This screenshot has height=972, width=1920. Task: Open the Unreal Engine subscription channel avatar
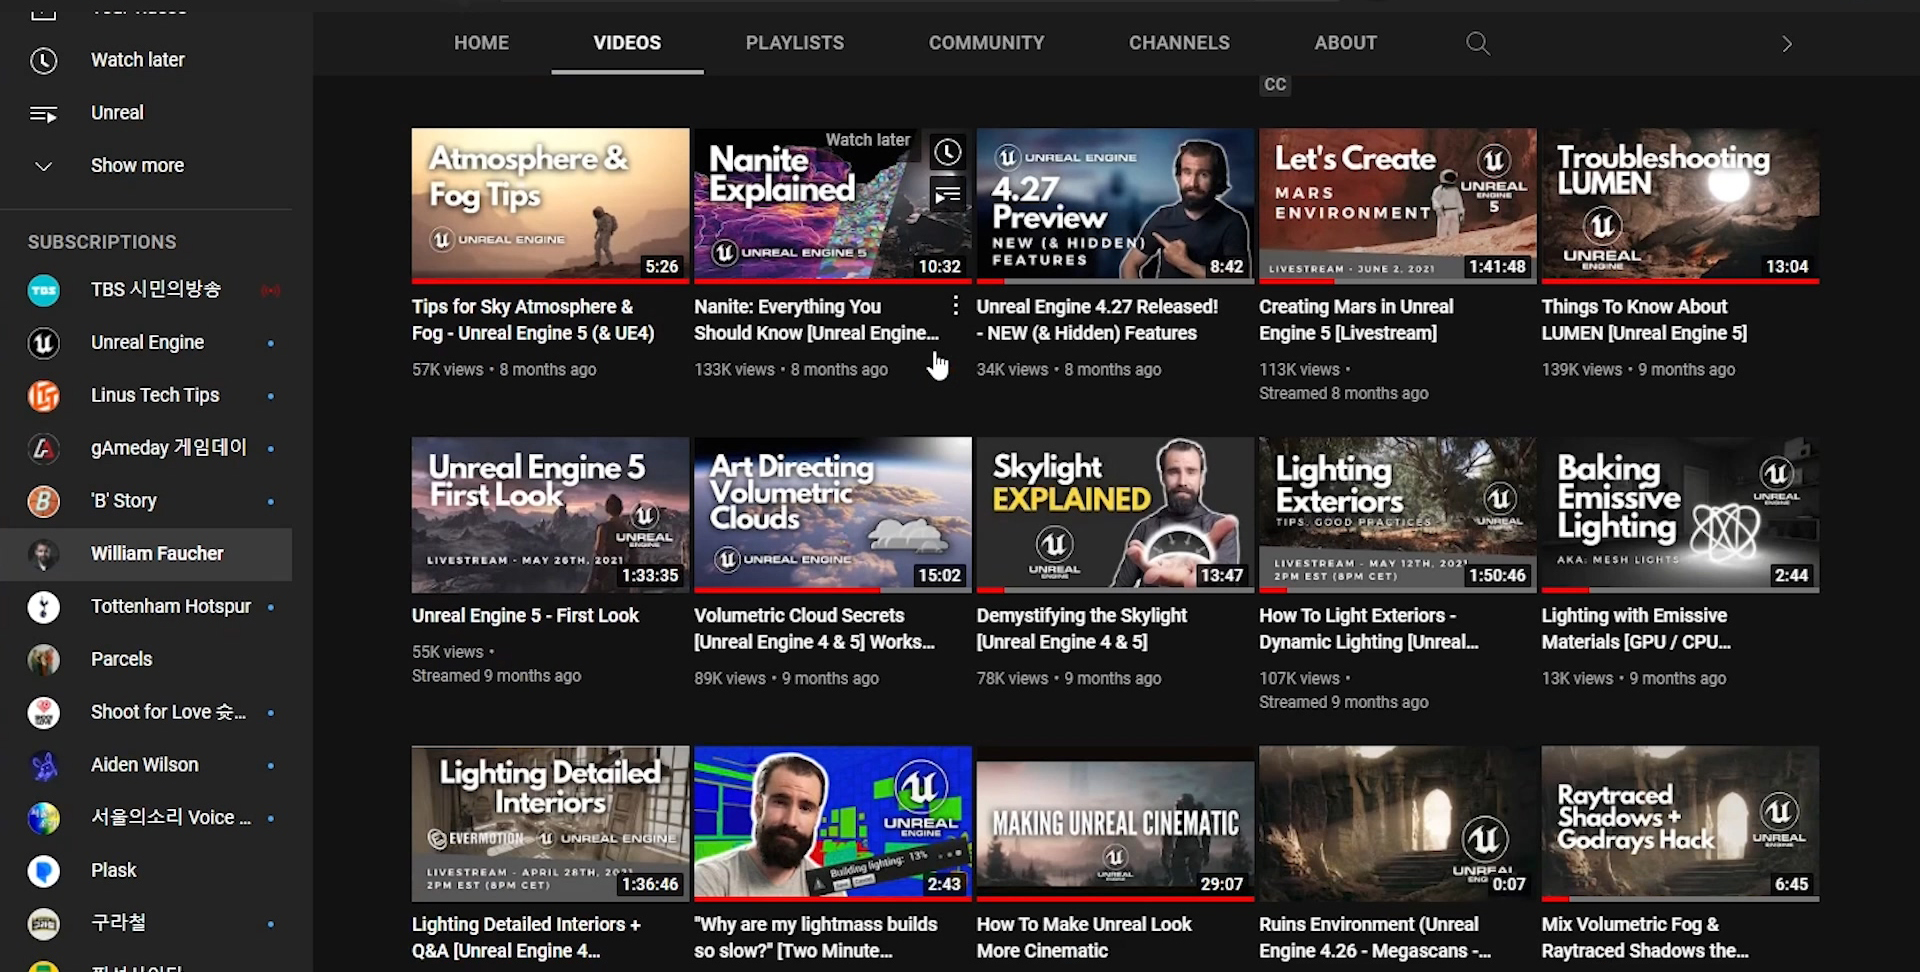pos(43,343)
